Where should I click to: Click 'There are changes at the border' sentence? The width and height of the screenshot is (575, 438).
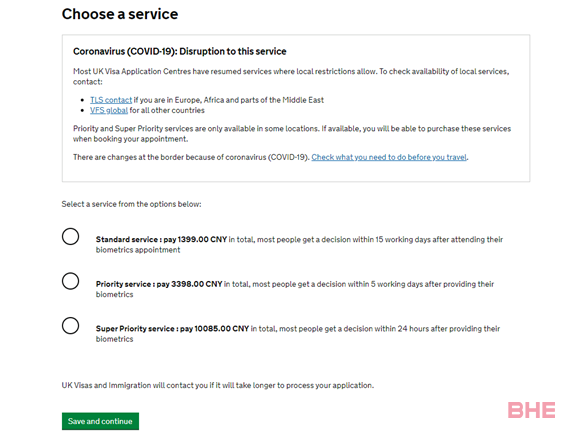tap(271, 157)
